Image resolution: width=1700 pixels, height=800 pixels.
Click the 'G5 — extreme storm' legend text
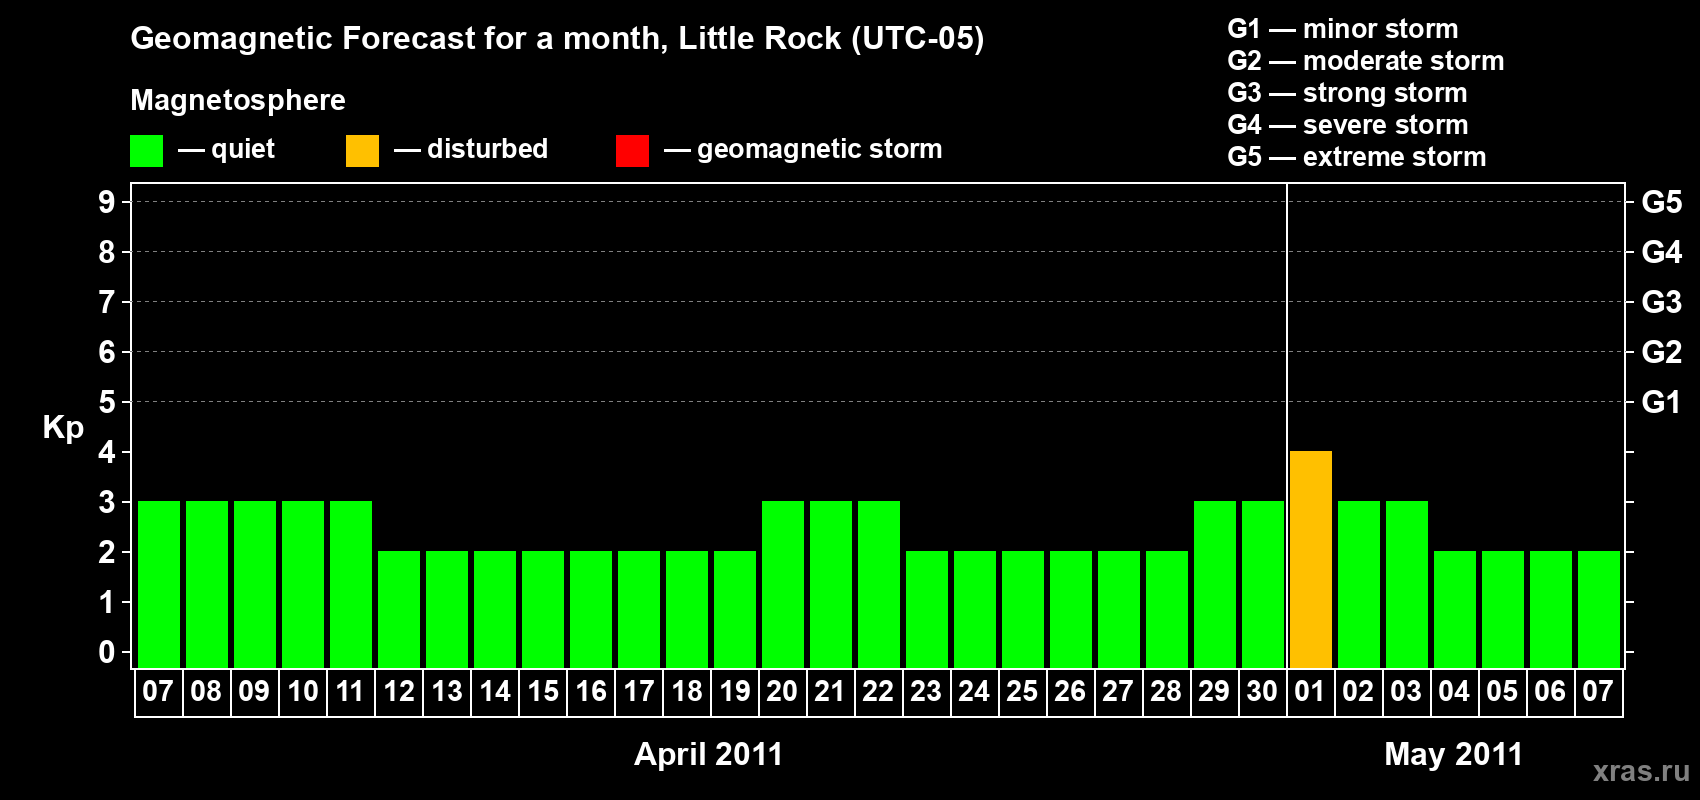1357,157
